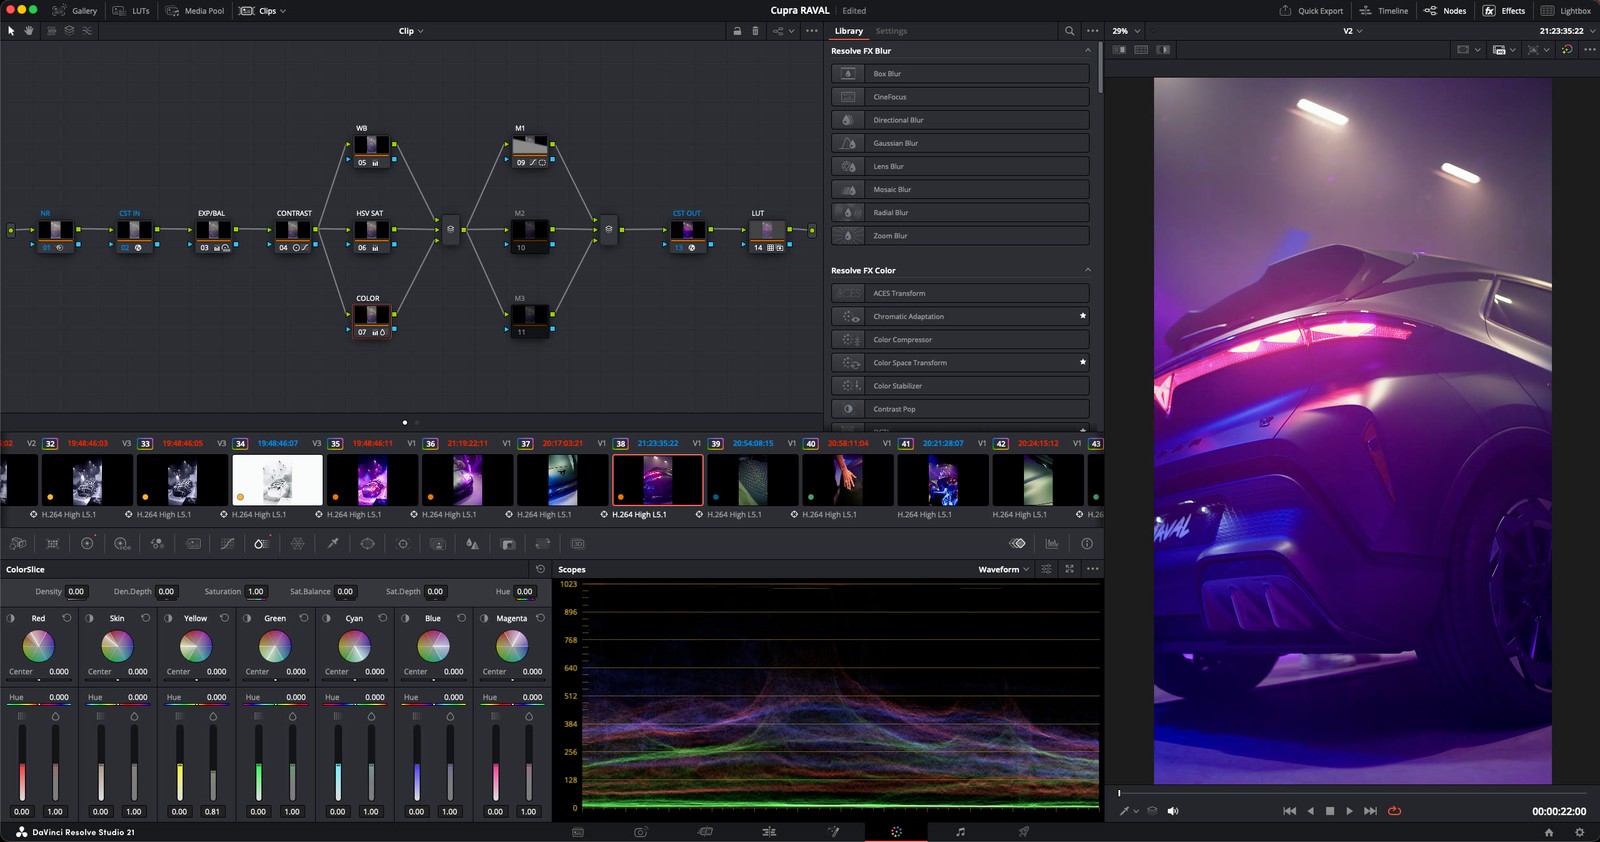Viewport: 1600px width, 842px height.
Task: Select the WB node 05
Action: pyautogui.click(x=371, y=150)
